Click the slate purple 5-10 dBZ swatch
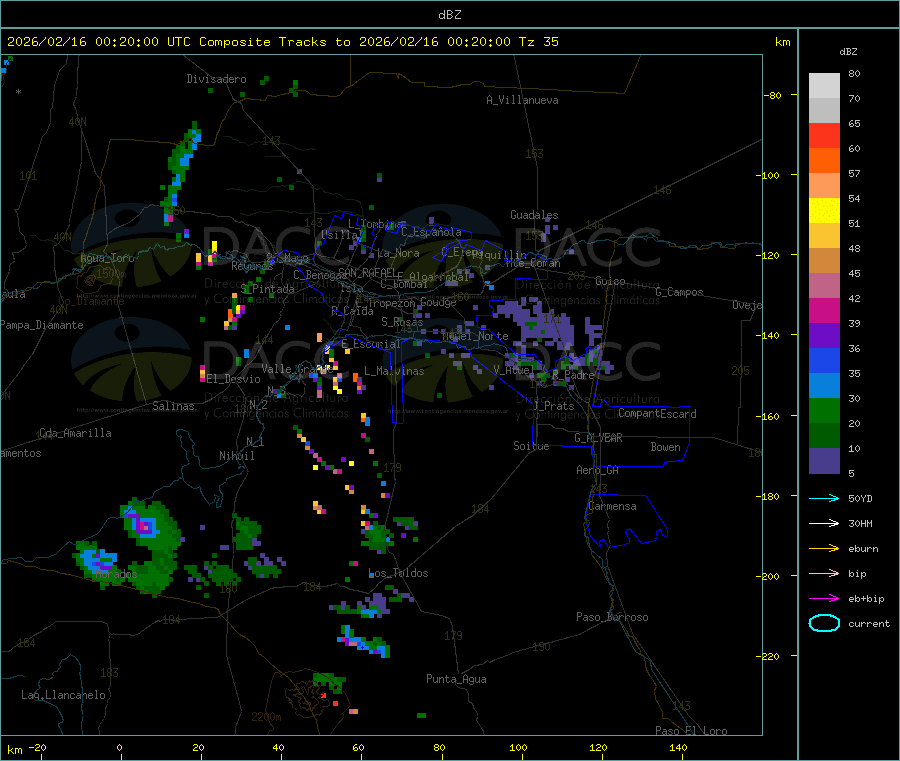The image size is (900, 761). [x=824, y=461]
